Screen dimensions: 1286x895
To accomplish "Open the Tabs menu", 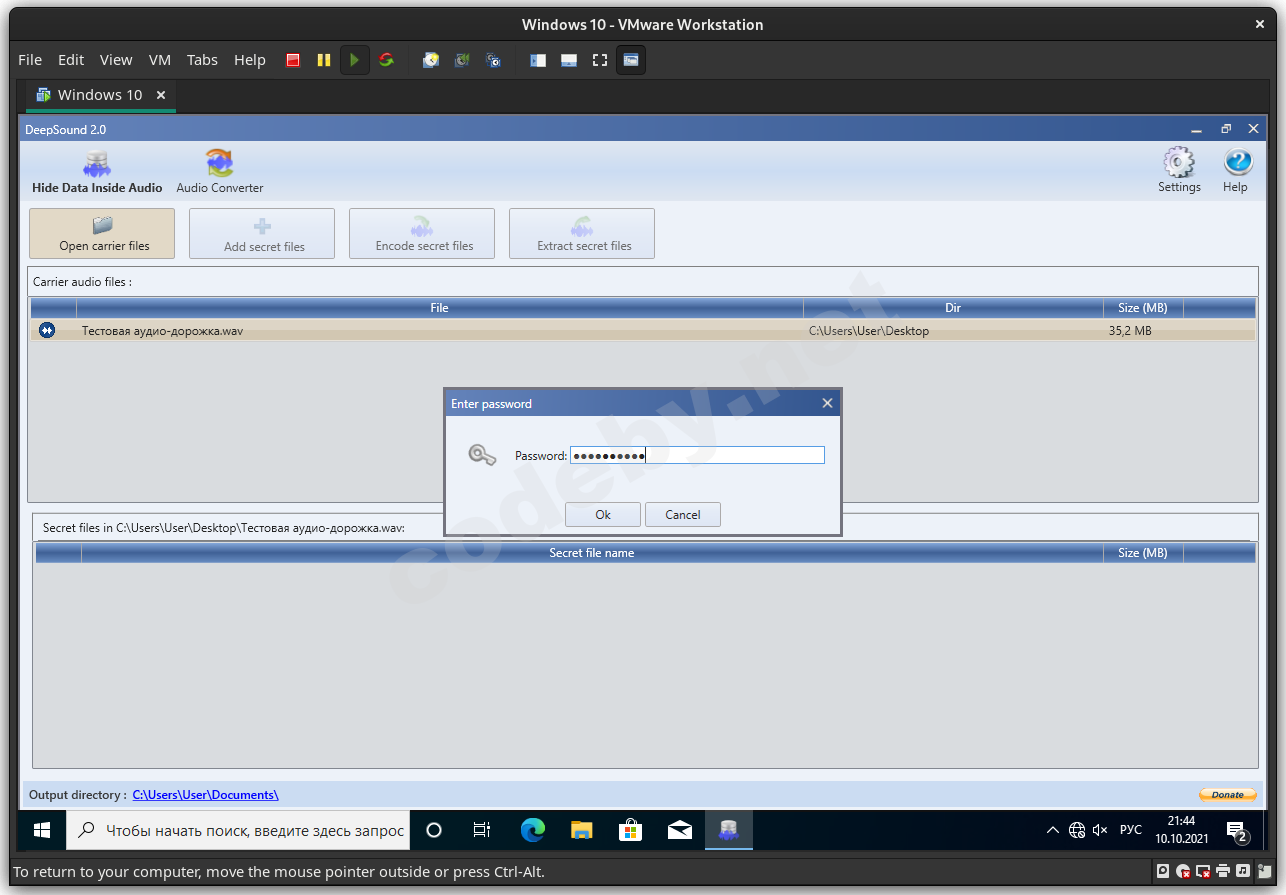I will (x=202, y=60).
